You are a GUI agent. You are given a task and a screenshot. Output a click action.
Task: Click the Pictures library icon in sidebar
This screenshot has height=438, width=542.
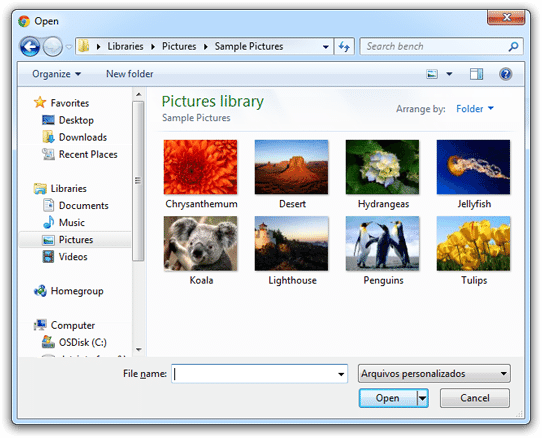48,240
